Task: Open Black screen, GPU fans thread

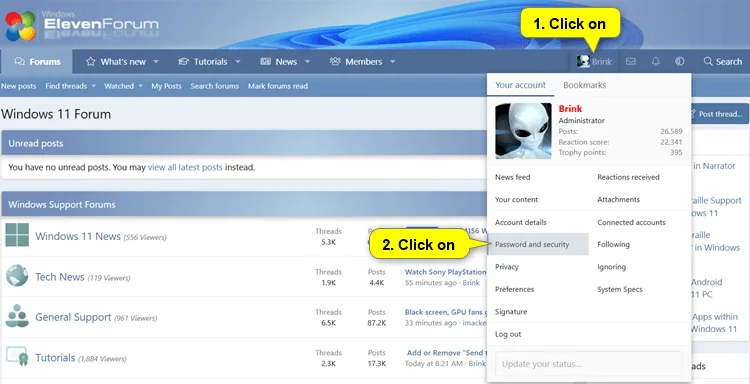Action: [445, 312]
